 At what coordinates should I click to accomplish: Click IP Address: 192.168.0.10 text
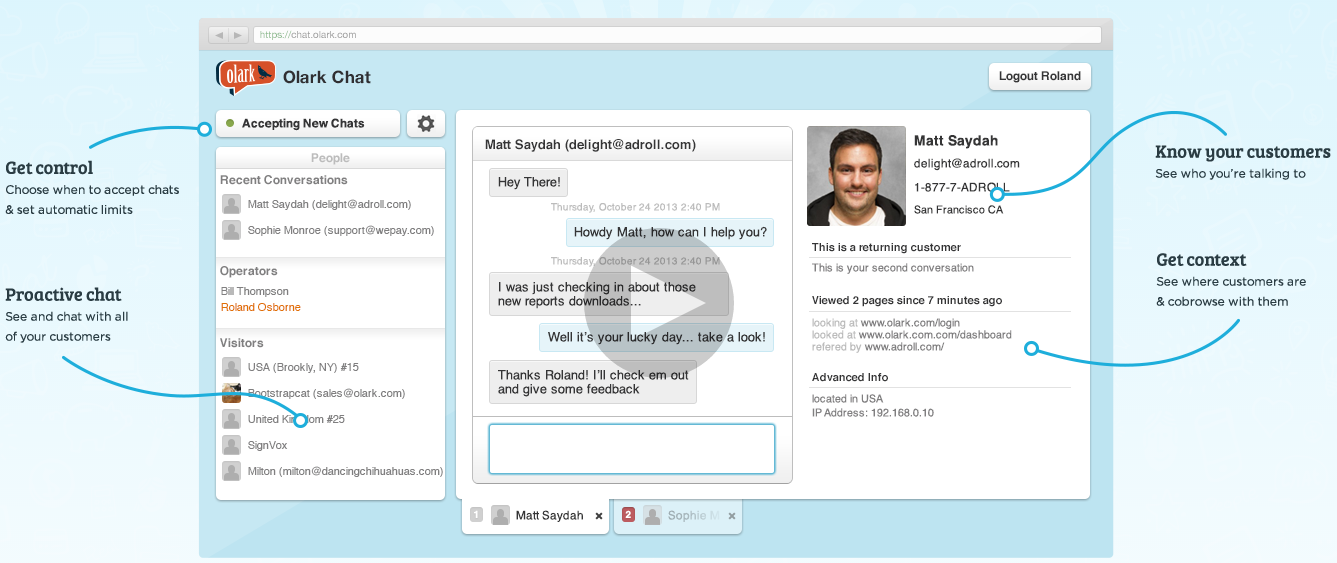click(x=872, y=413)
